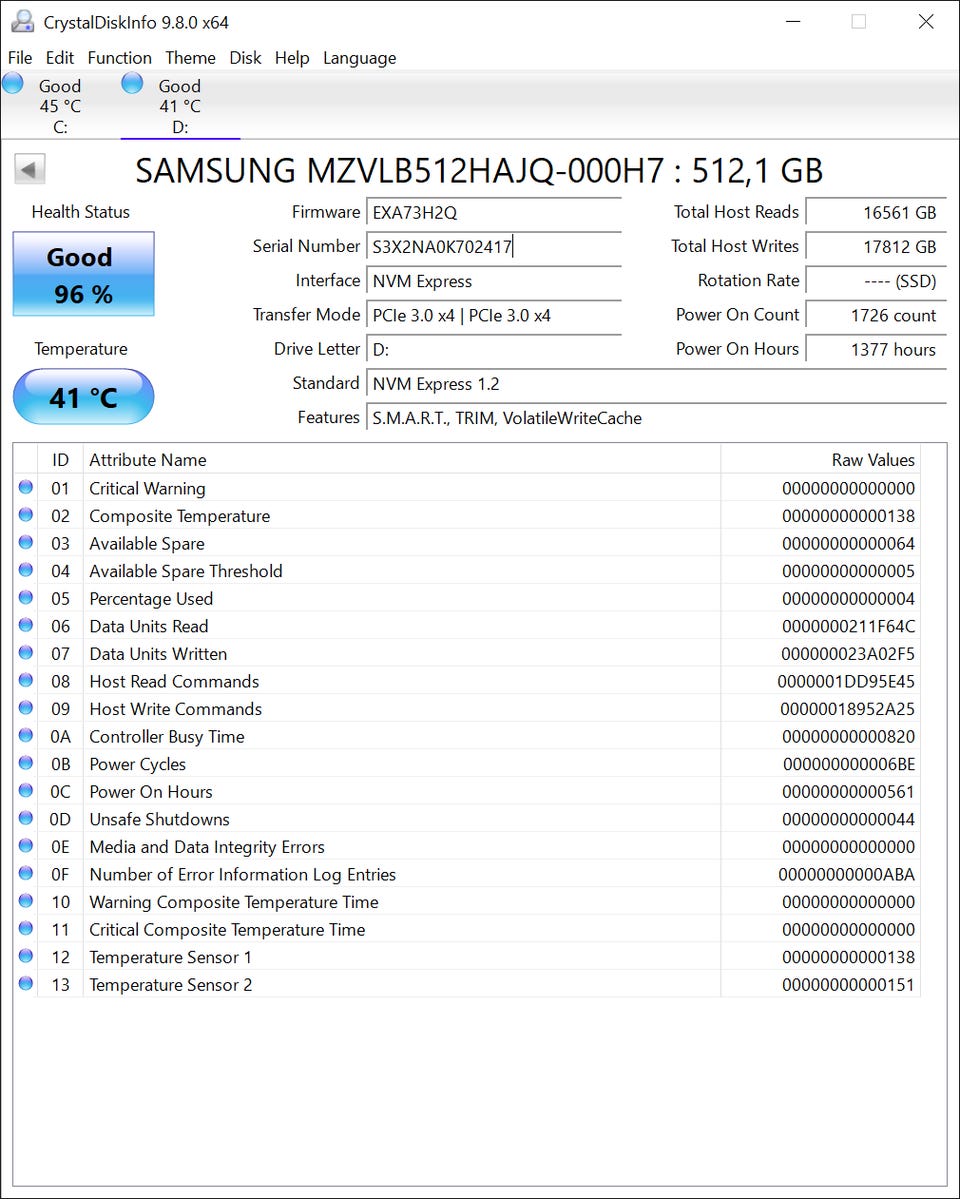Click status orb of Temperature Sensor 1 row
The height and width of the screenshot is (1199, 960).
click(26, 955)
